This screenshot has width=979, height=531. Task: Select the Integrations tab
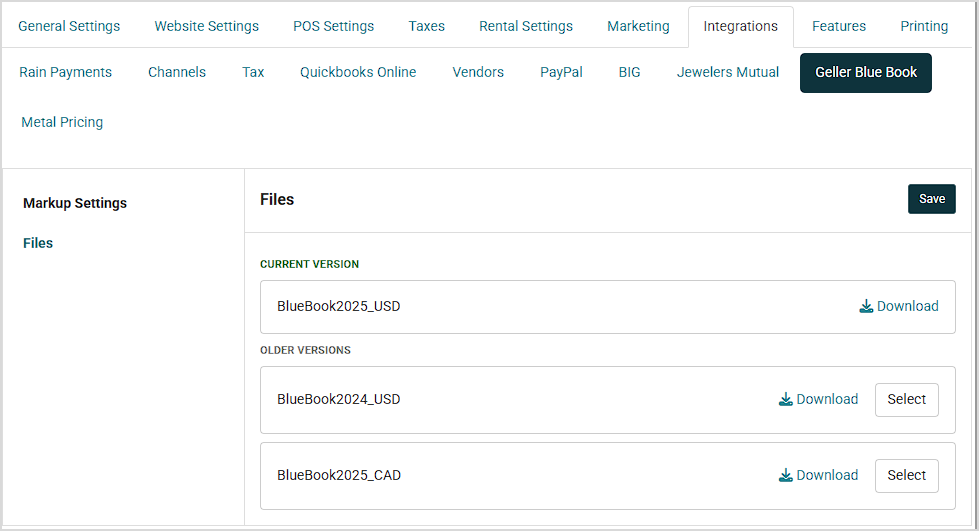[x=740, y=26]
